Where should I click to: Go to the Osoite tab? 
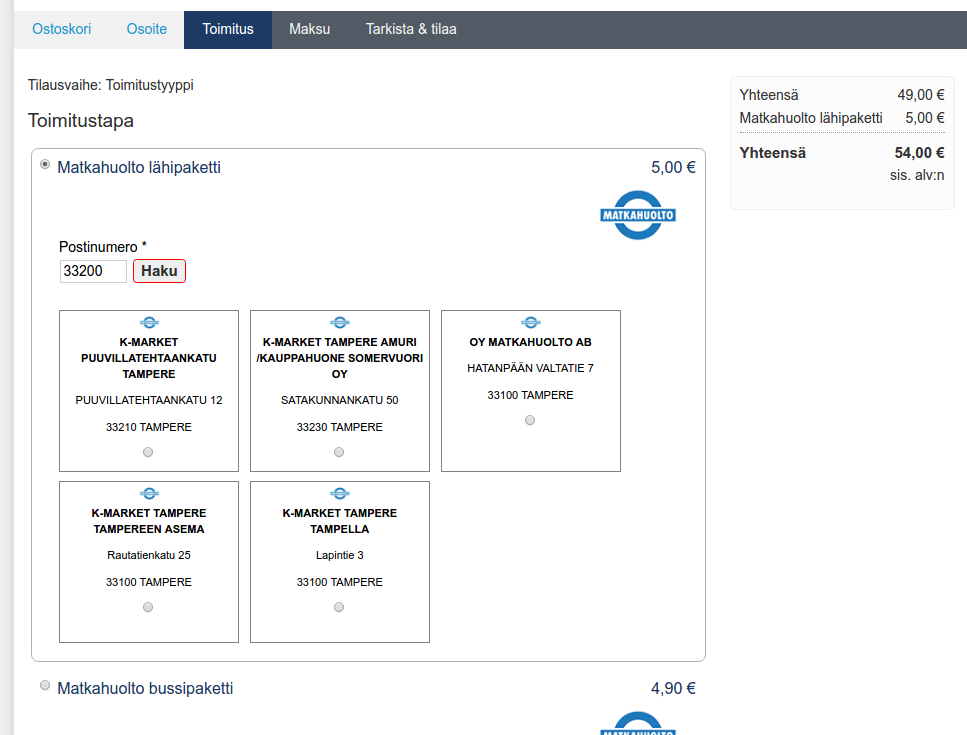[147, 29]
